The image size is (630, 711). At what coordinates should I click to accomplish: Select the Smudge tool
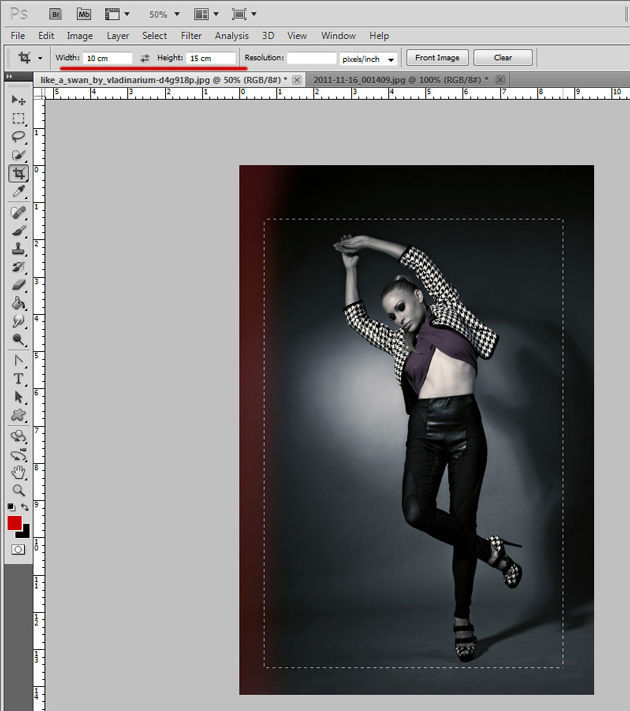coord(18,321)
